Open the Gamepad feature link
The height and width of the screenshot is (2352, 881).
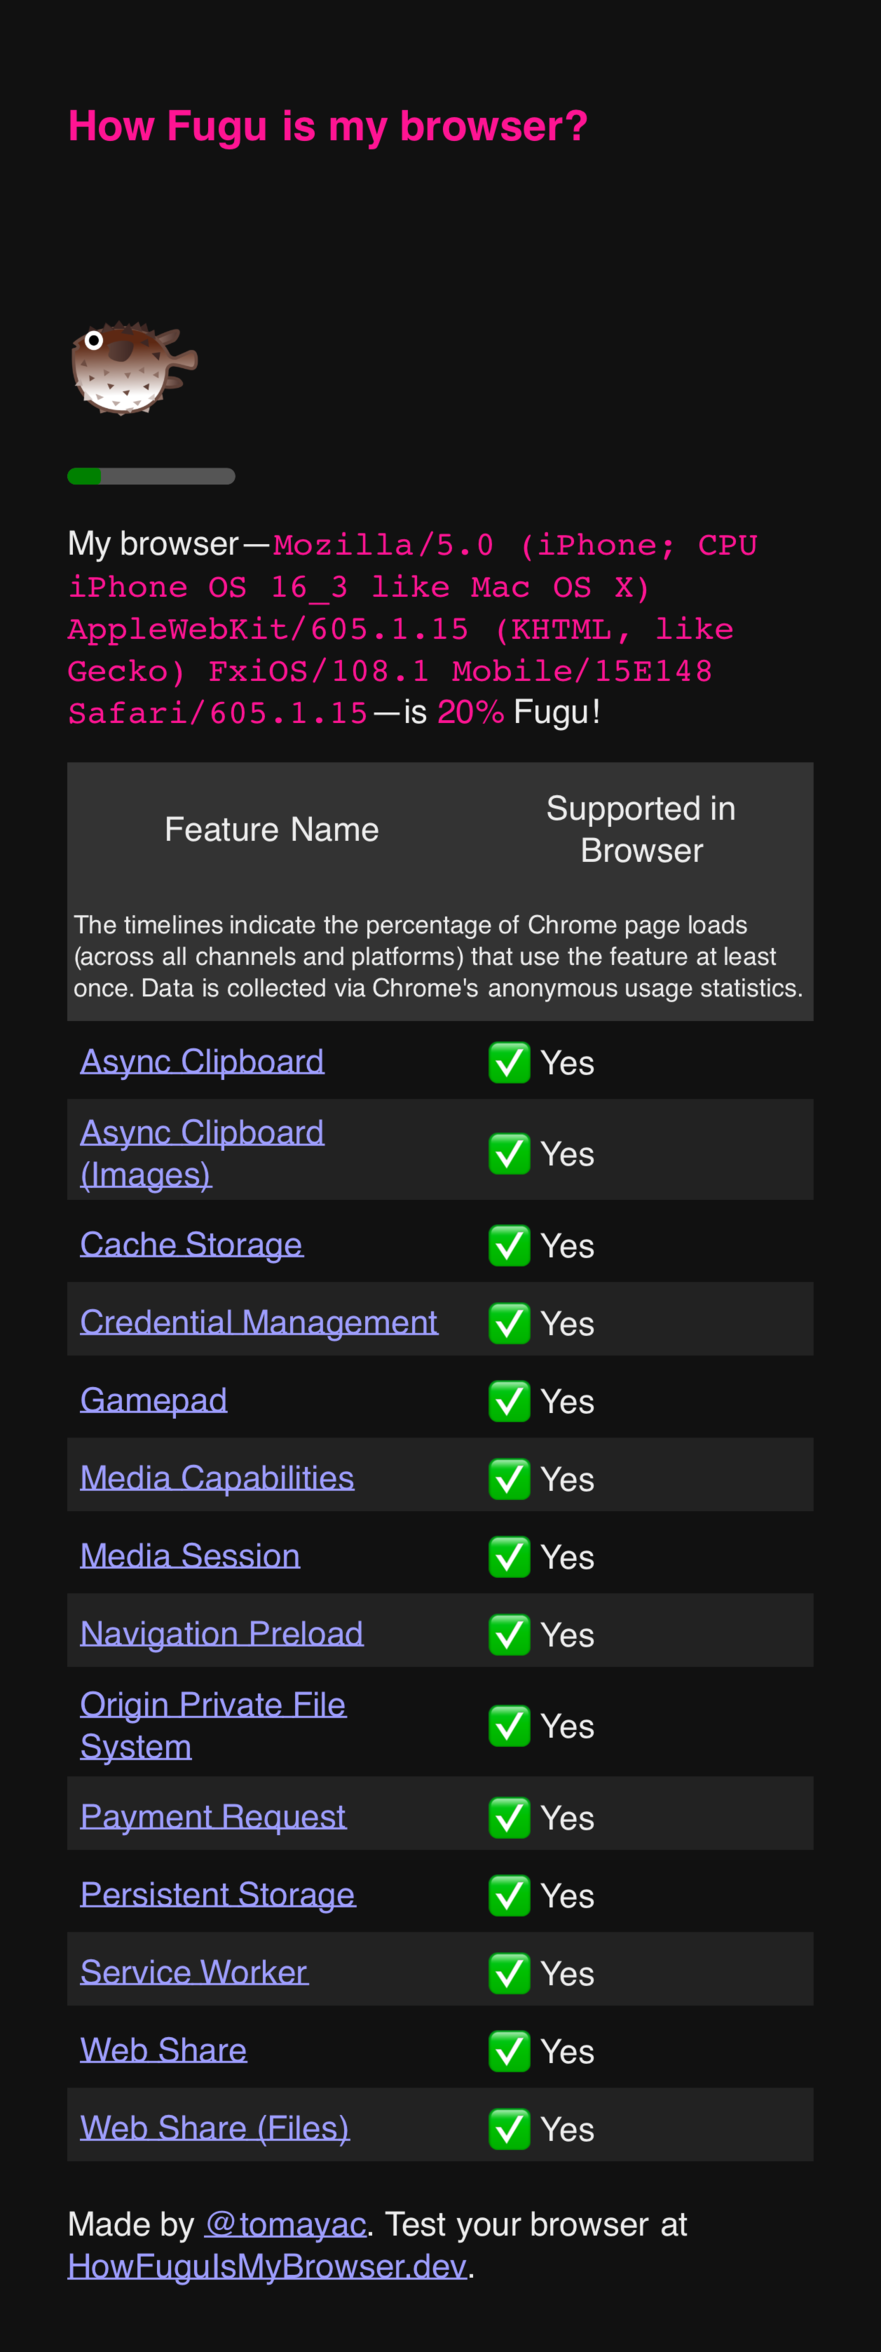click(x=153, y=1399)
